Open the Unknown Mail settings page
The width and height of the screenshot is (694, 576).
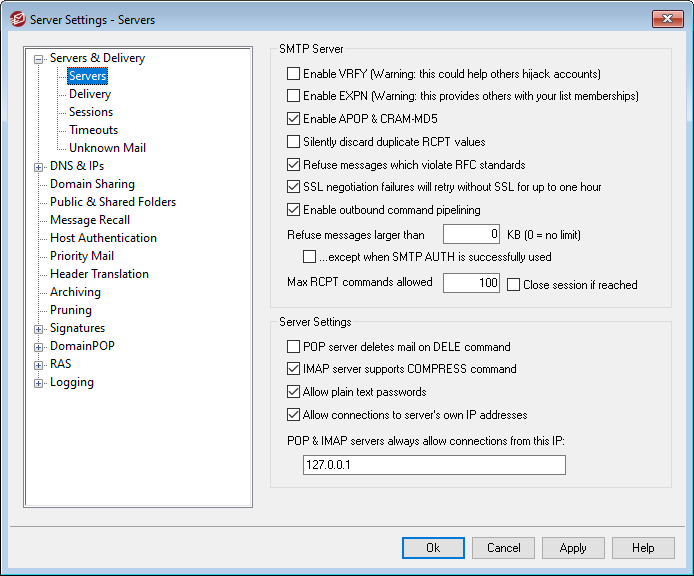[x=107, y=148]
